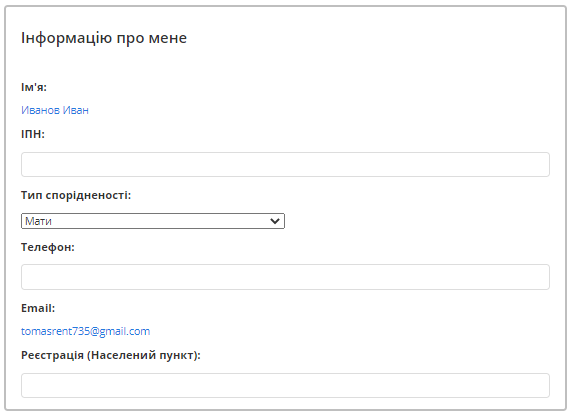The height and width of the screenshot is (419, 582).
Task: Follow the blue user name hyperlink
Action: 55,110
